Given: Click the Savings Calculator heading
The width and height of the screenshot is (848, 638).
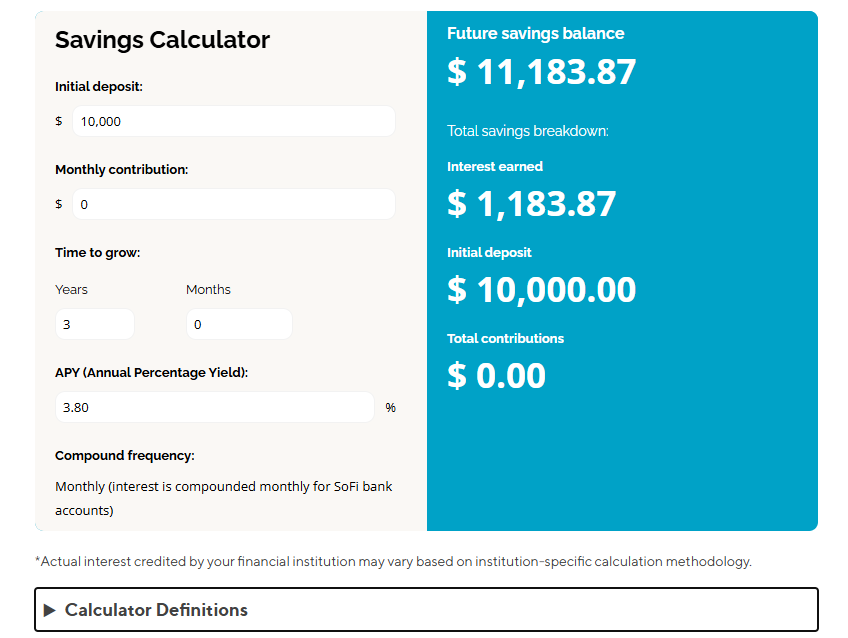Looking at the screenshot, I should pos(163,40).
